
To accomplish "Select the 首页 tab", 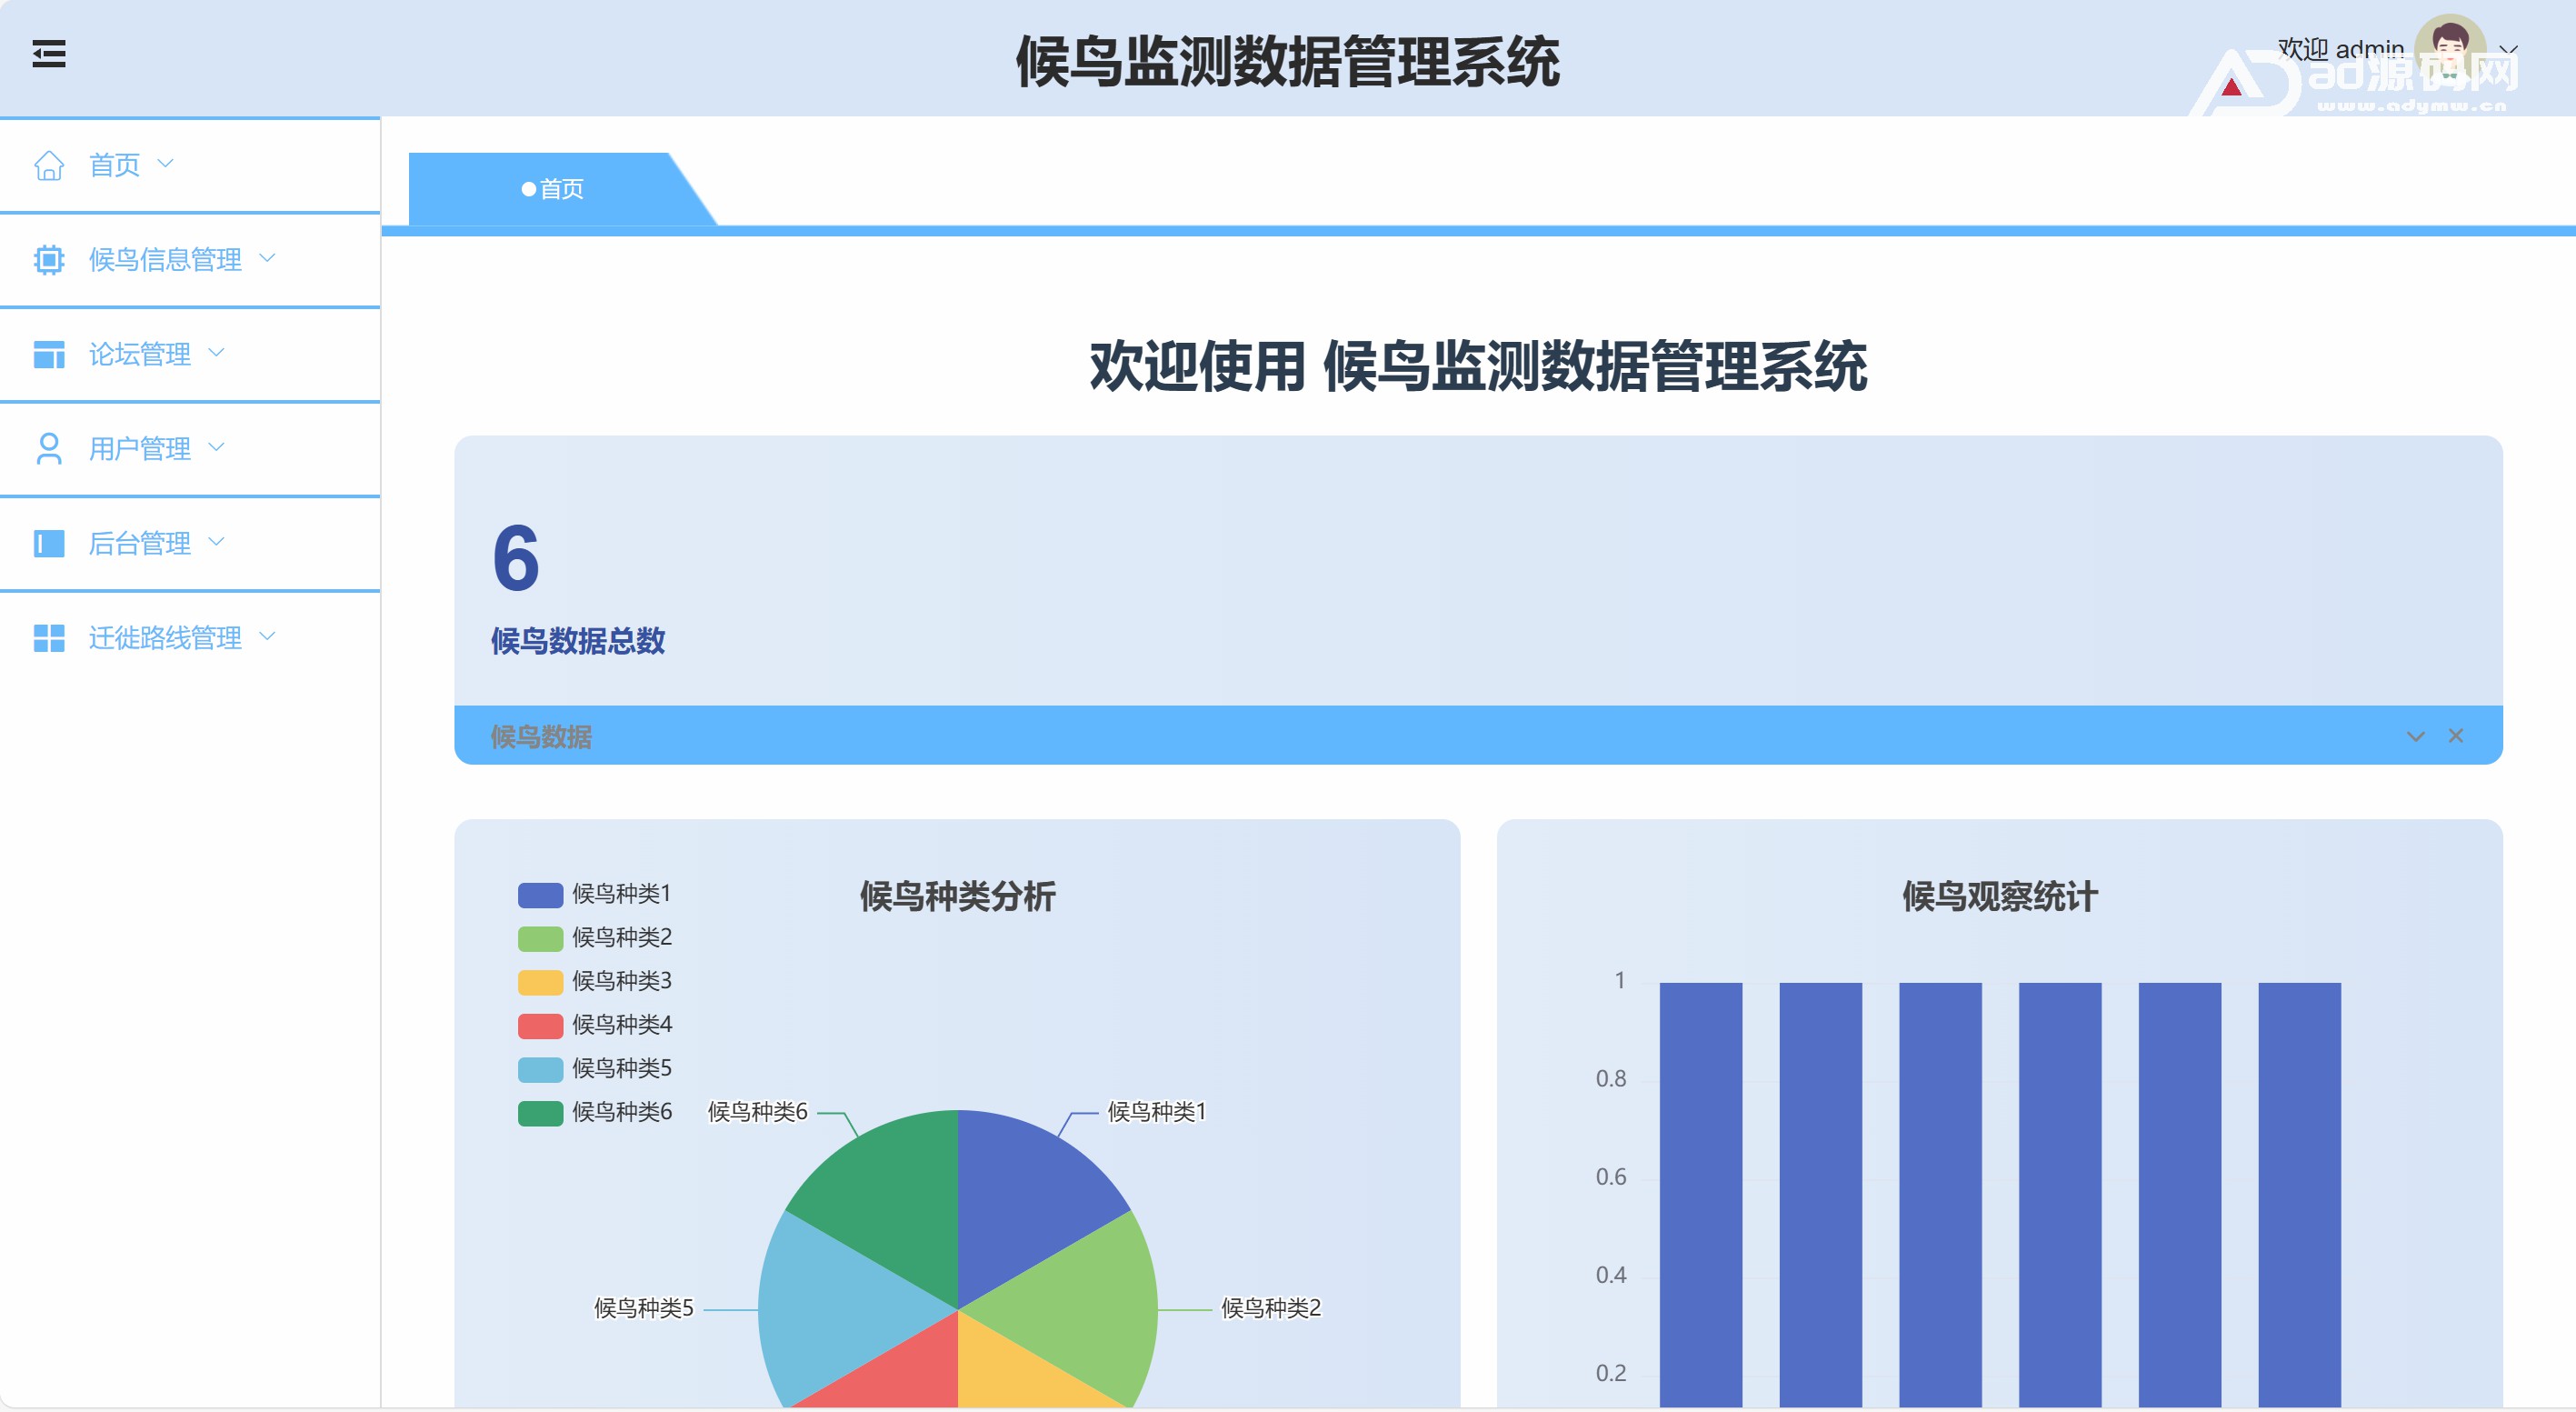I will 553,189.
